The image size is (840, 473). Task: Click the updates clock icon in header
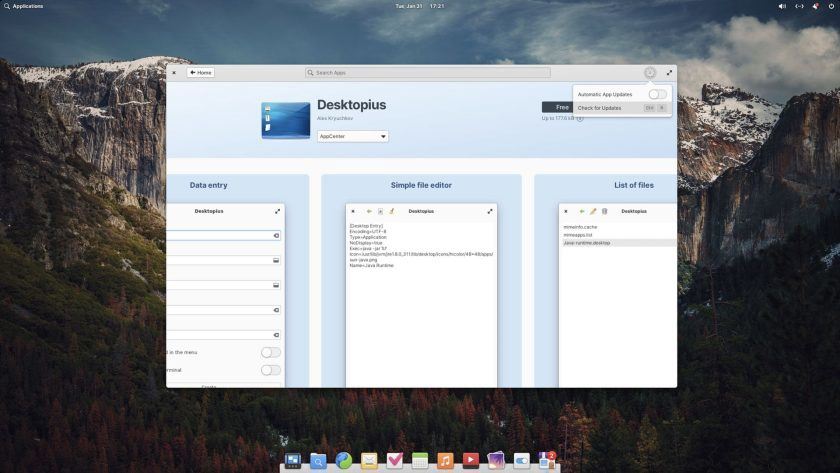tap(650, 73)
